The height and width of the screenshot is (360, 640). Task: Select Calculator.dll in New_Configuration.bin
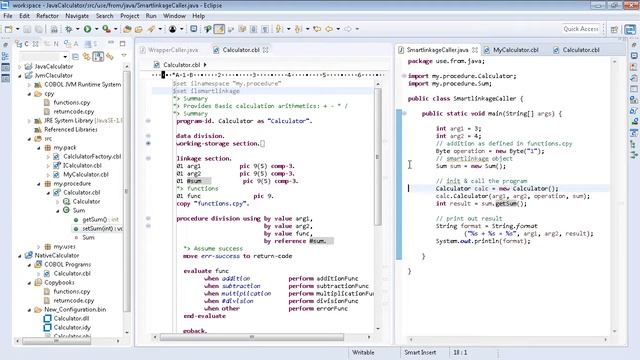click(x=71, y=318)
